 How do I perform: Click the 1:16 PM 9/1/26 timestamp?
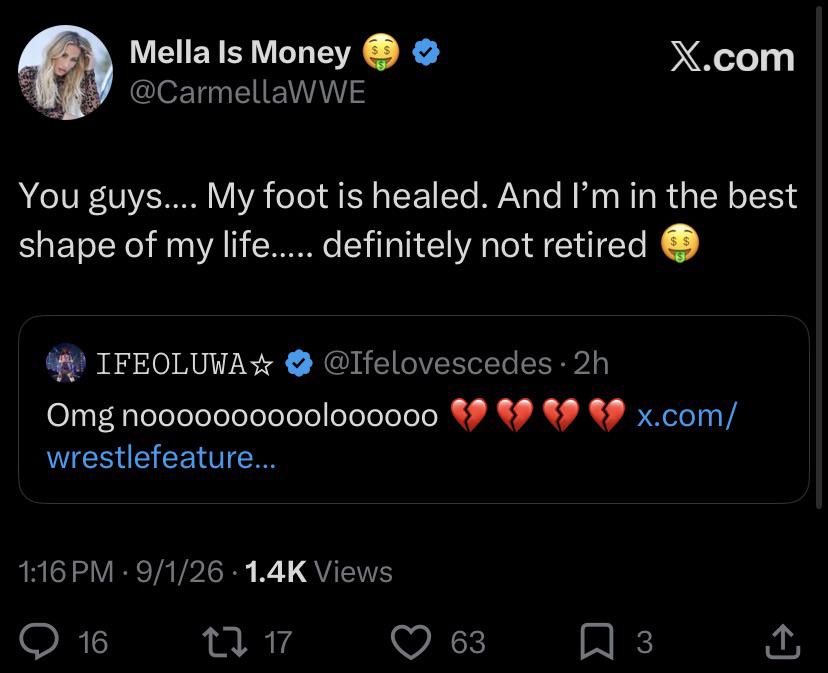pos(121,572)
